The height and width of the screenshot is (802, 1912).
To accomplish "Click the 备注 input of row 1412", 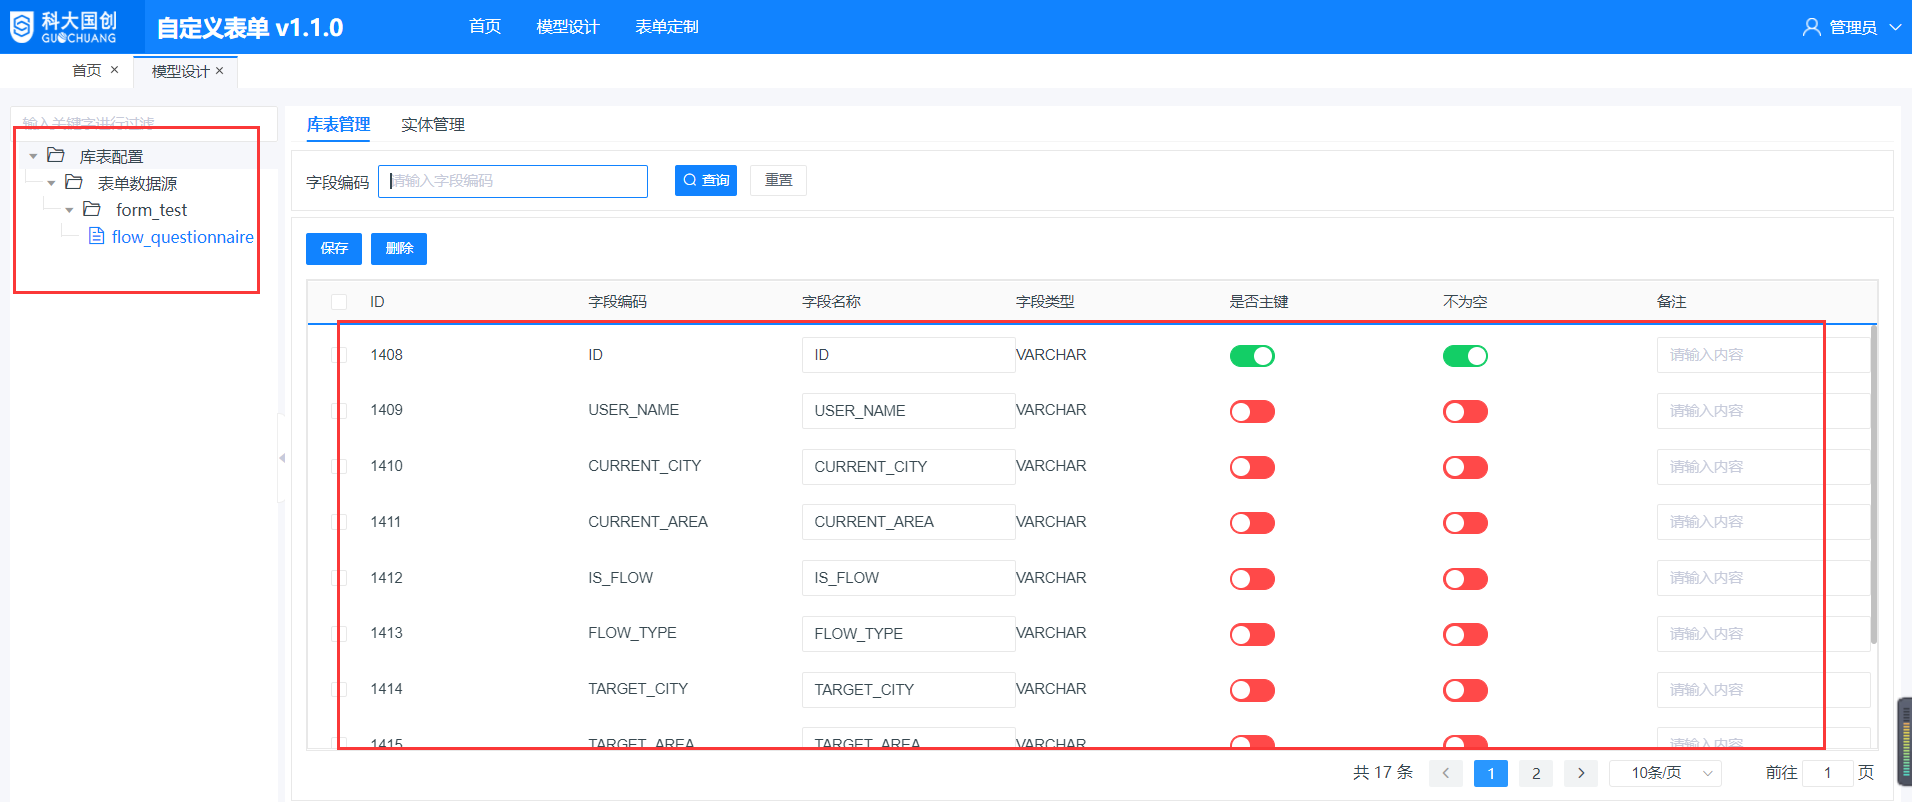I will tap(1763, 578).
